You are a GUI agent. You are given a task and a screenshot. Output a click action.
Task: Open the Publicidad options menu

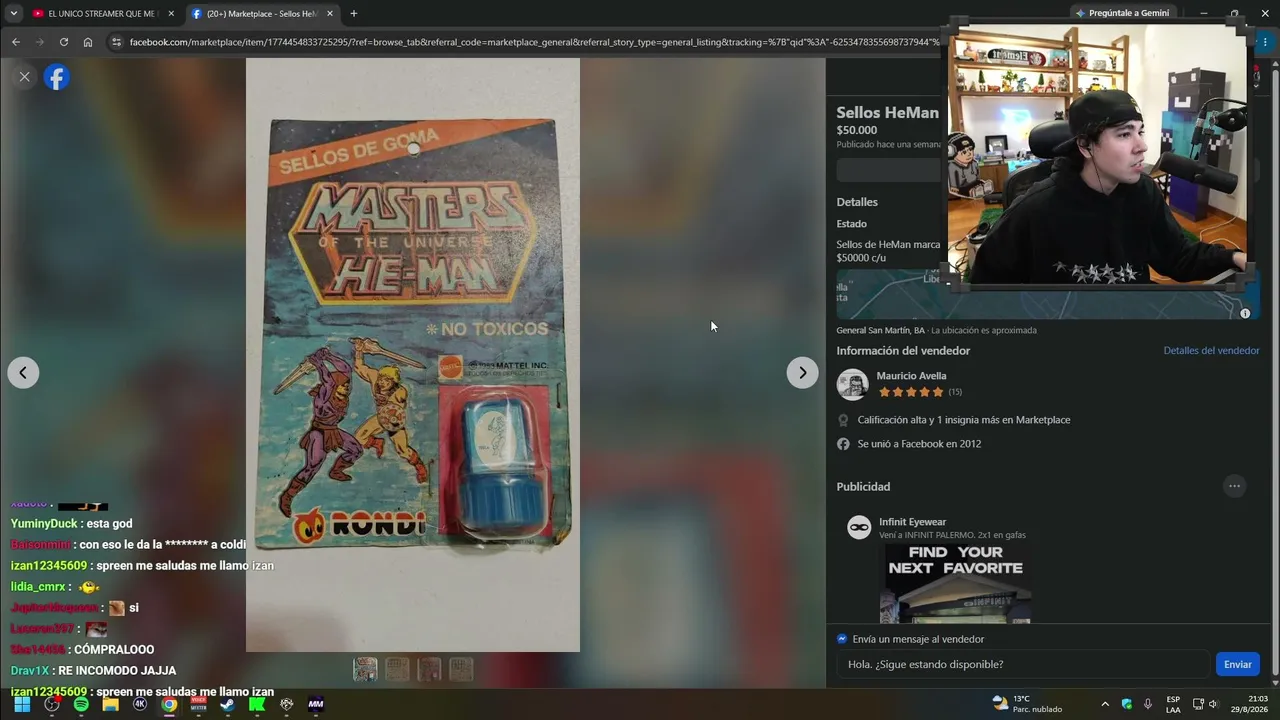(x=1234, y=487)
